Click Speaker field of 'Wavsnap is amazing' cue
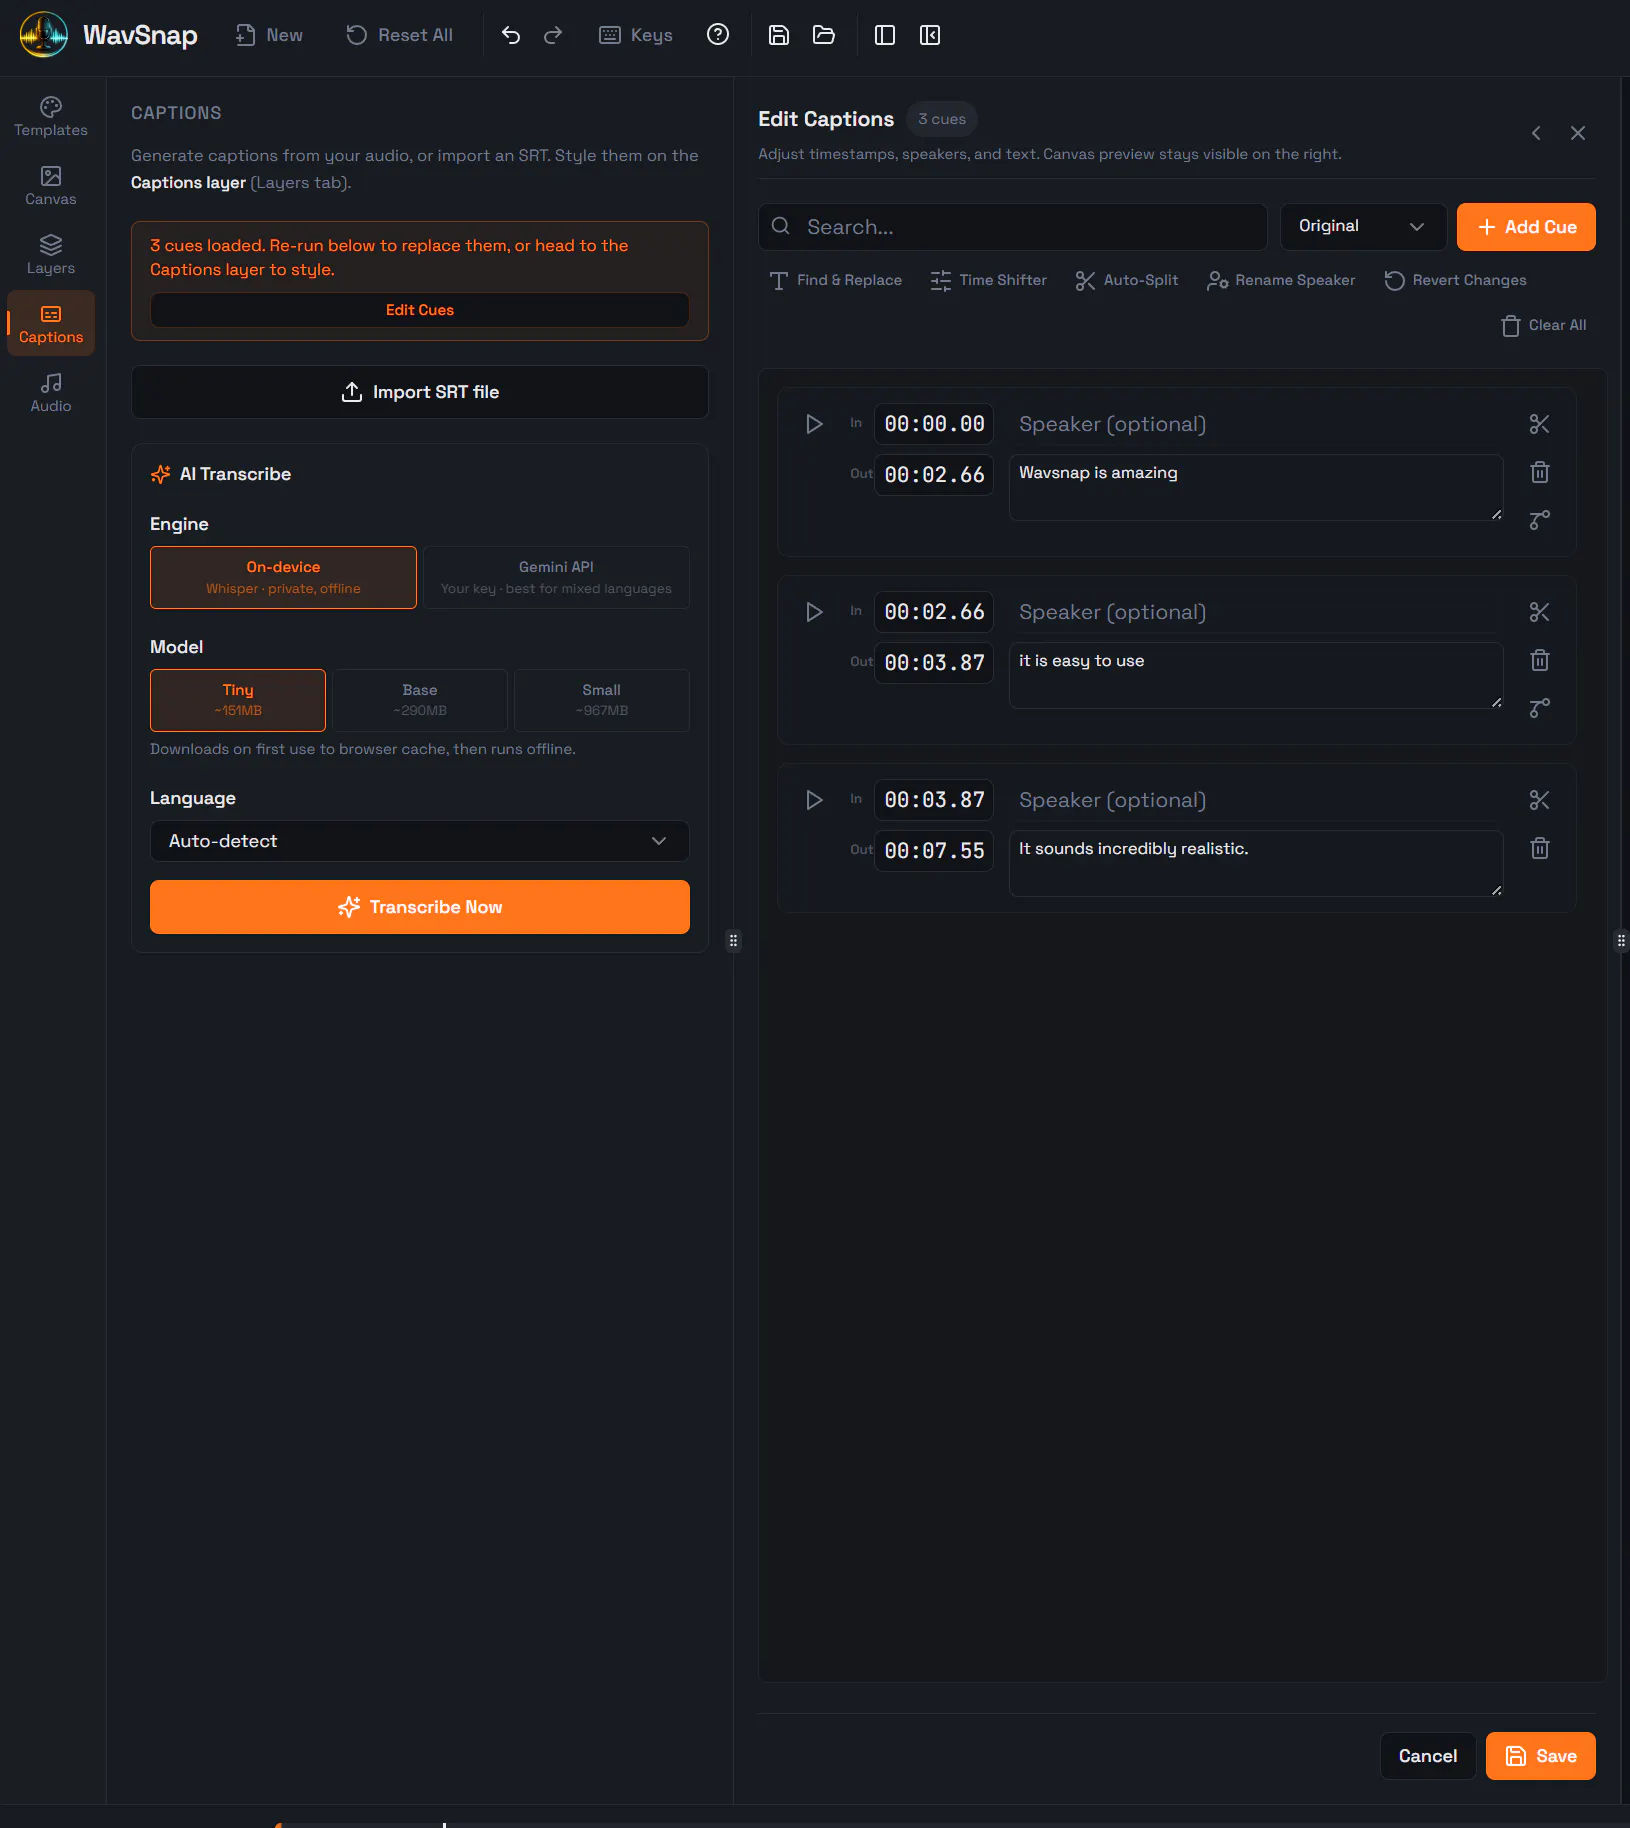Viewport: 1630px width, 1828px height. point(1256,424)
